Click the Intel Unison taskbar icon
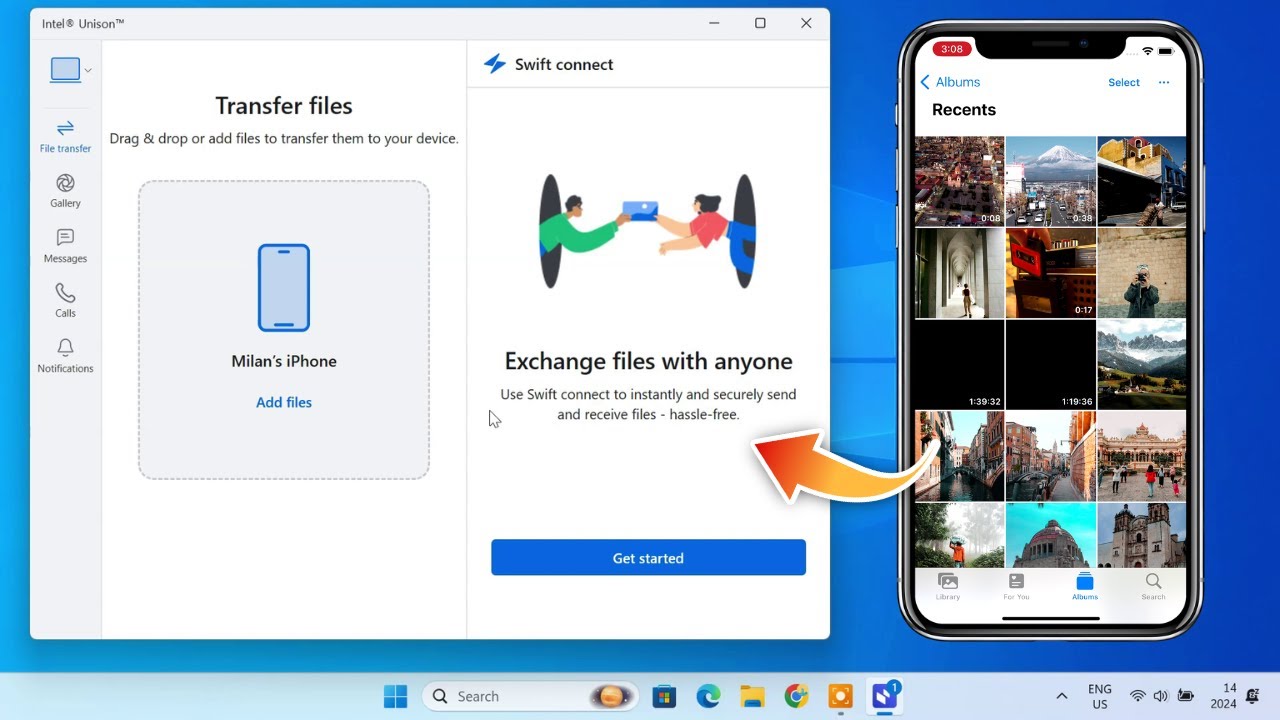Image resolution: width=1280 pixels, height=720 pixels. point(885,696)
